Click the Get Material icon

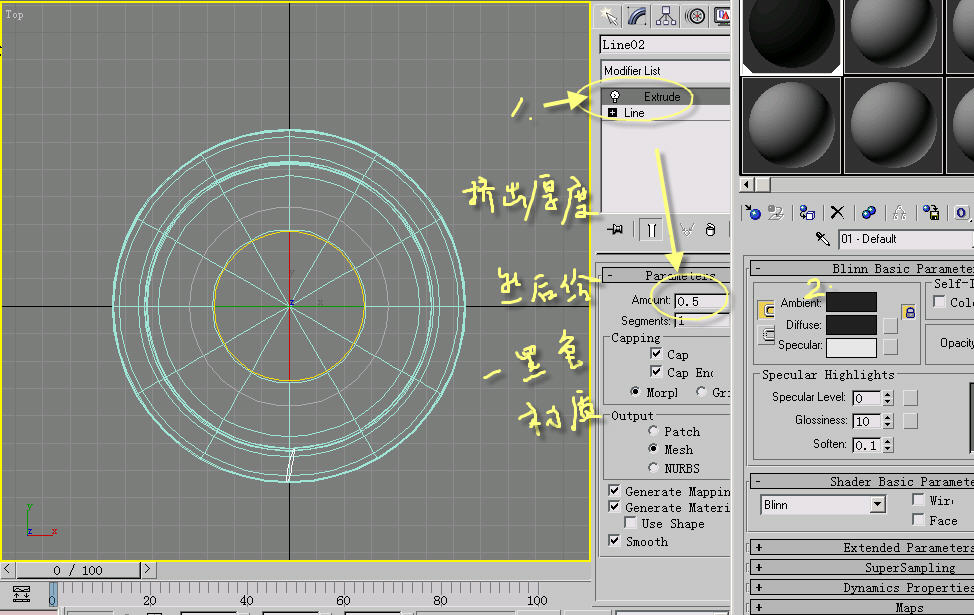[x=753, y=213]
